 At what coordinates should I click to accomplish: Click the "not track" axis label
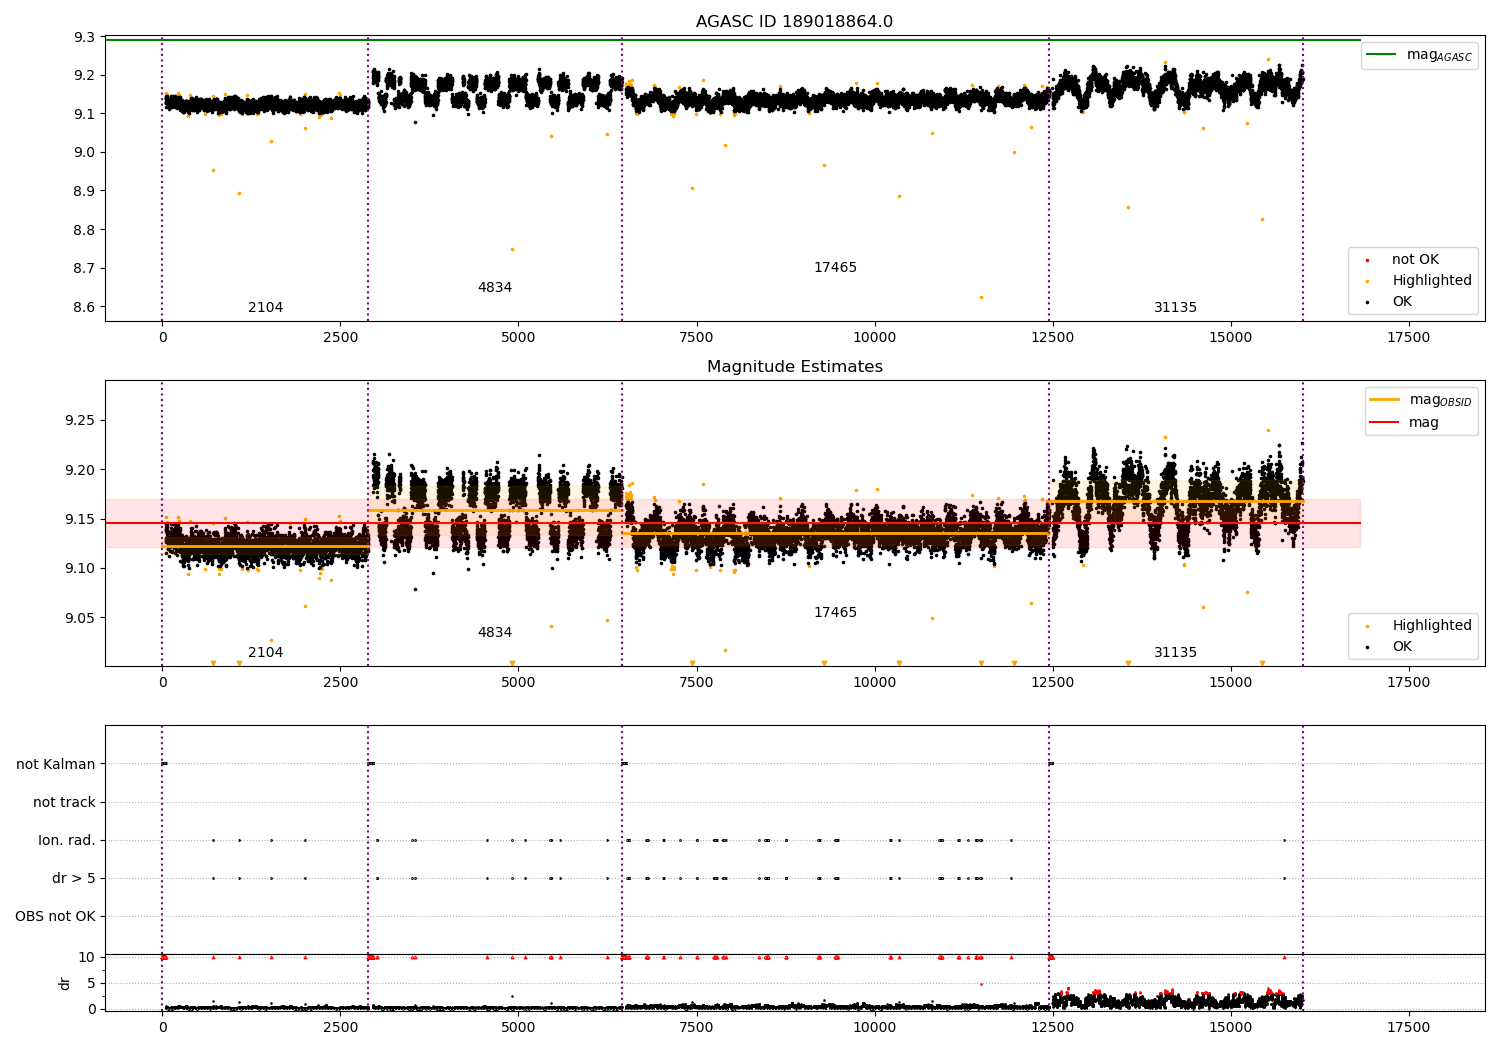[x=64, y=802]
